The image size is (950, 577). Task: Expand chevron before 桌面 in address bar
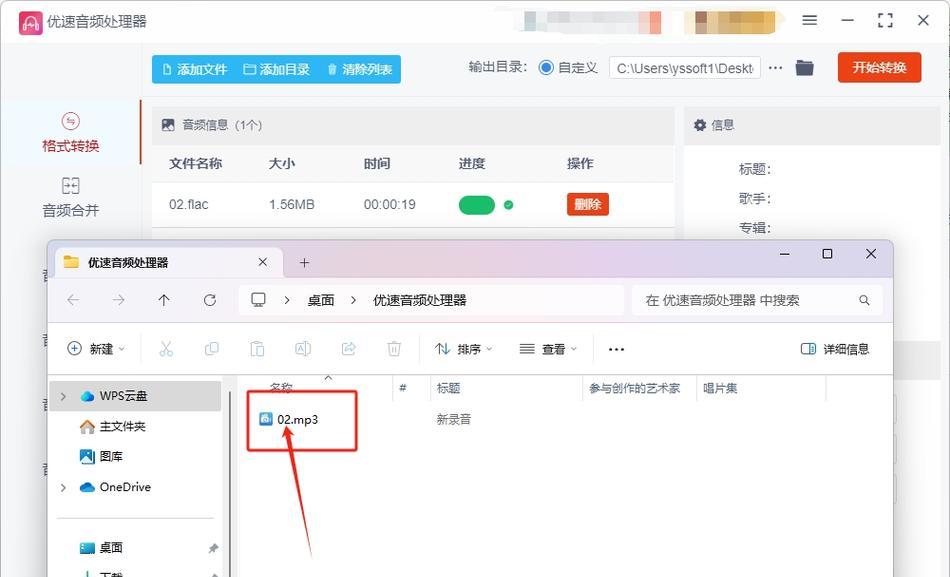287,300
